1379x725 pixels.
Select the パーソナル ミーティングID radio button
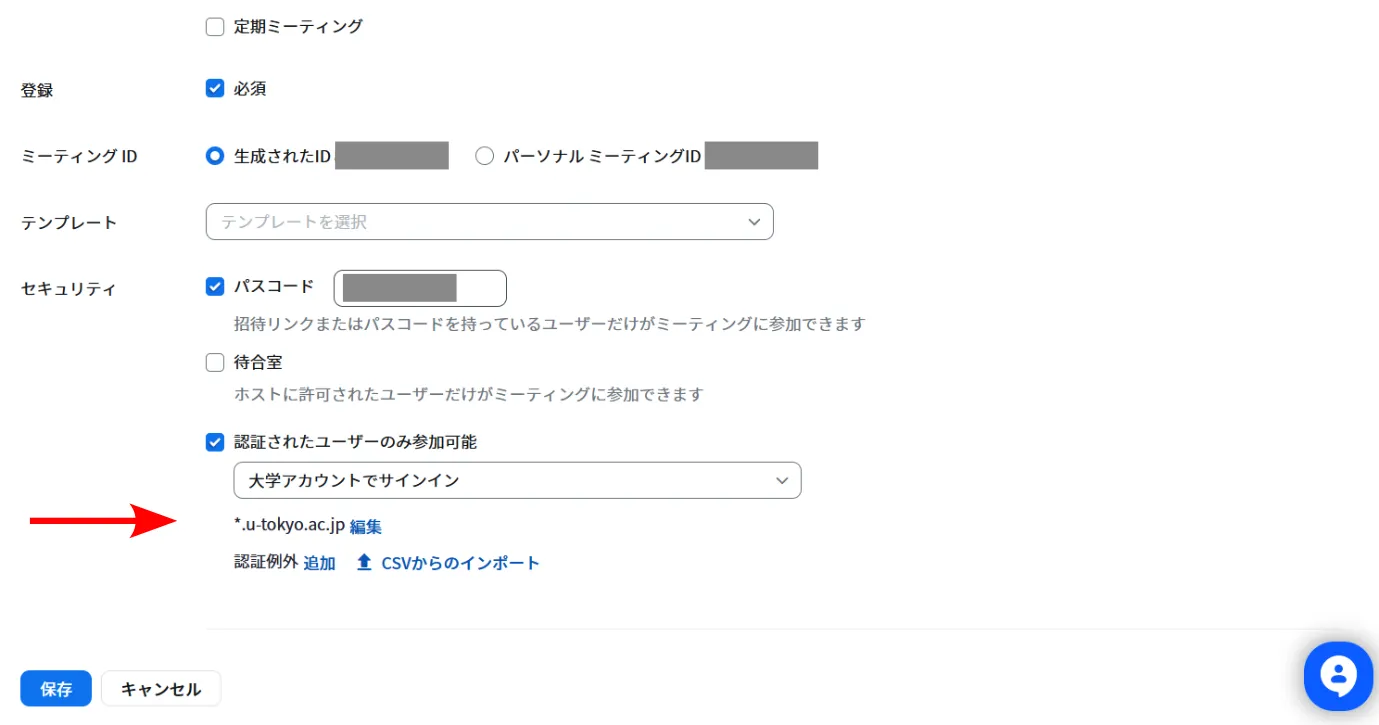tap(485, 156)
